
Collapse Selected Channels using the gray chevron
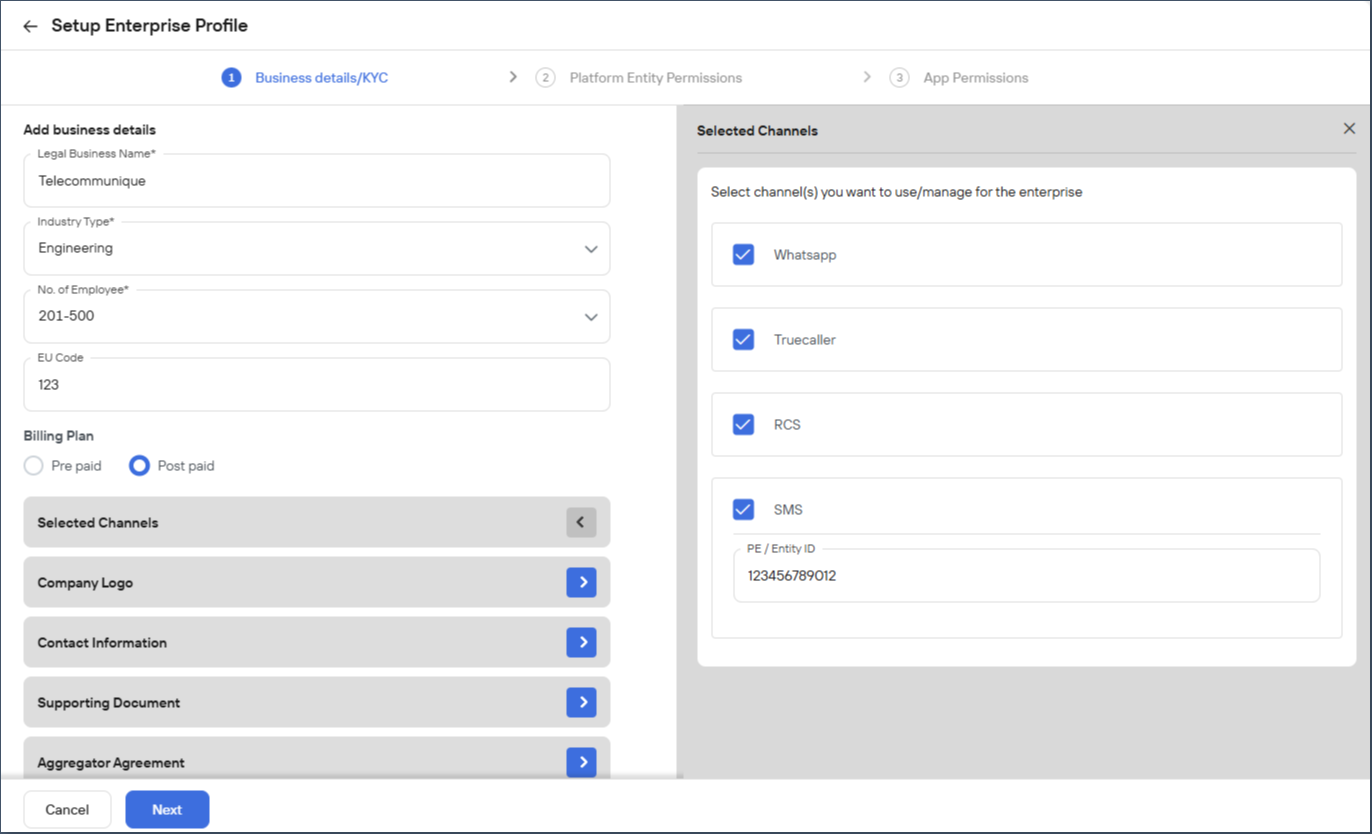coord(581,522)
